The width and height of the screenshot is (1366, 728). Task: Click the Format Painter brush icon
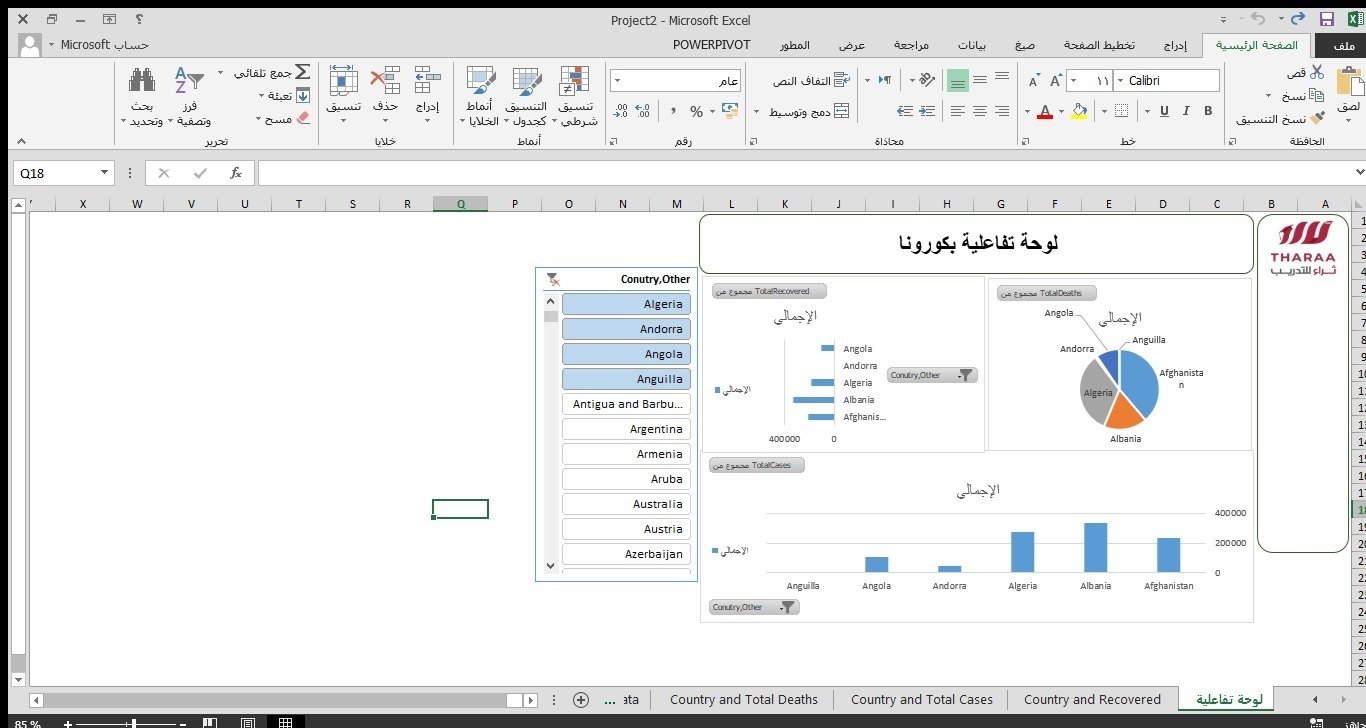[1317, 118]
